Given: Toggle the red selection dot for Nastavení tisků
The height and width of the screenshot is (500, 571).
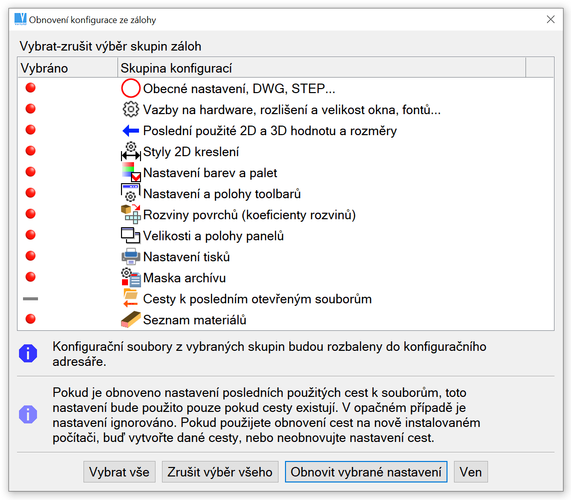Looking at the screenshot, I should [x=31, y=256].
